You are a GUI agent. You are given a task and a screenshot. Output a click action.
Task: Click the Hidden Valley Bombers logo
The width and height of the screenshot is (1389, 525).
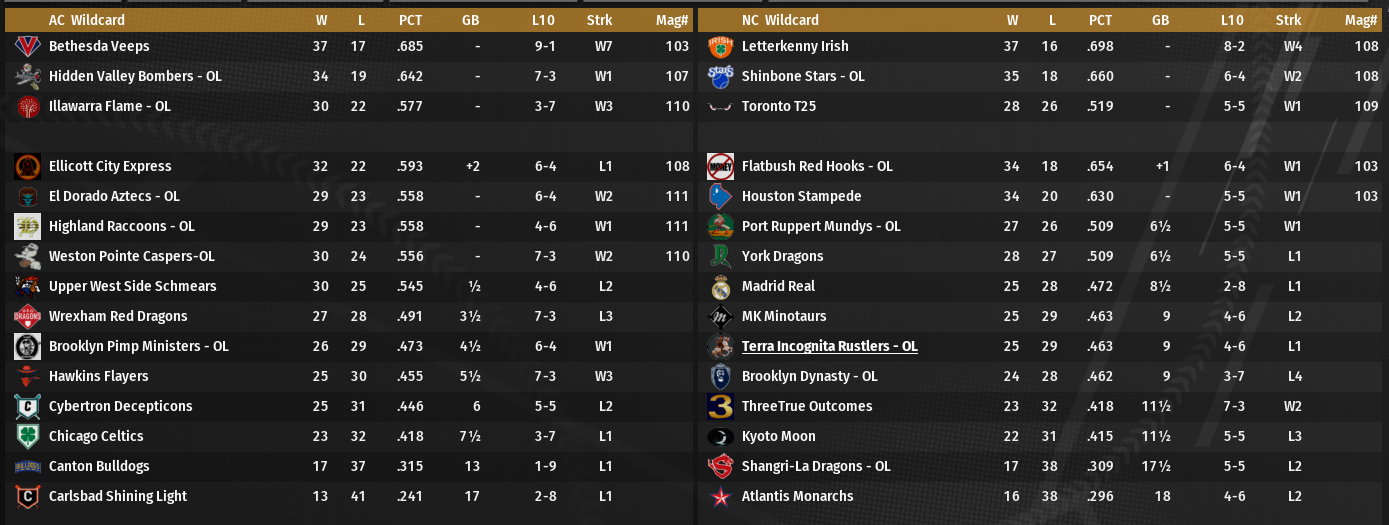pos(27,76)
